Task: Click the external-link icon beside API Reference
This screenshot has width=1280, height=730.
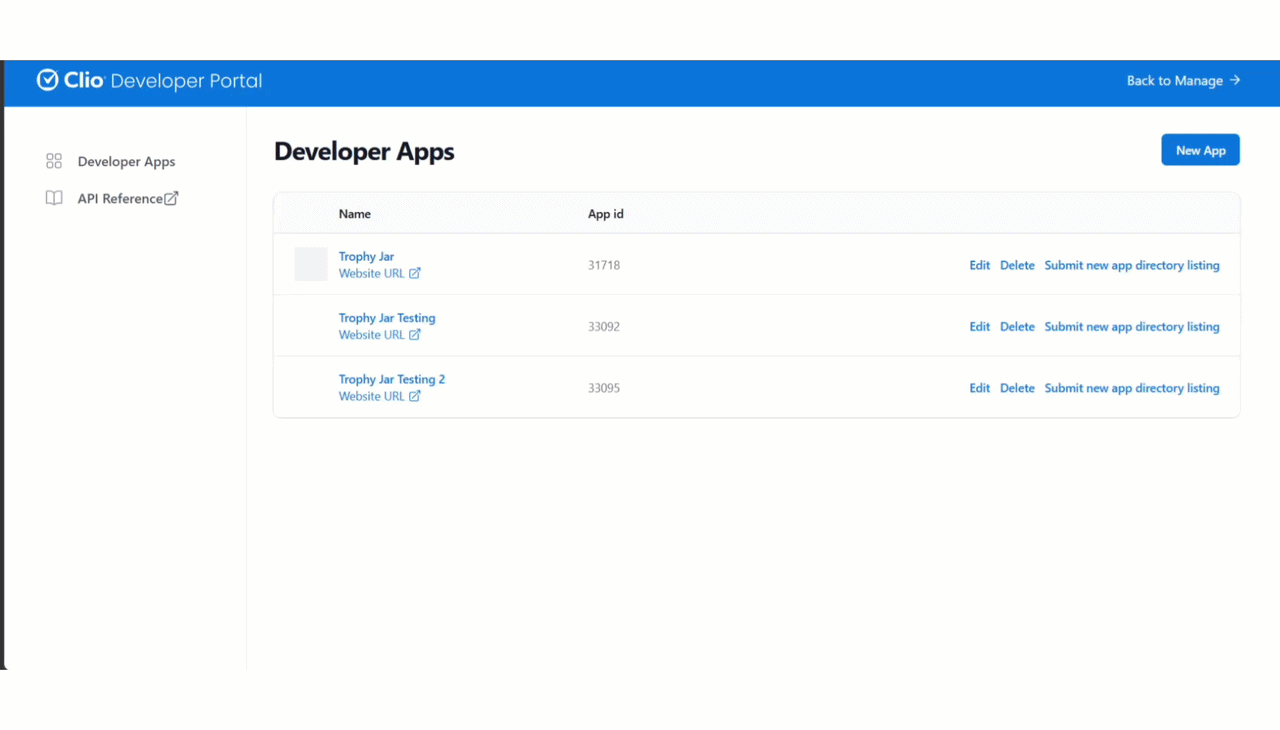Action: pyautogui.click(x=171, y=198)
